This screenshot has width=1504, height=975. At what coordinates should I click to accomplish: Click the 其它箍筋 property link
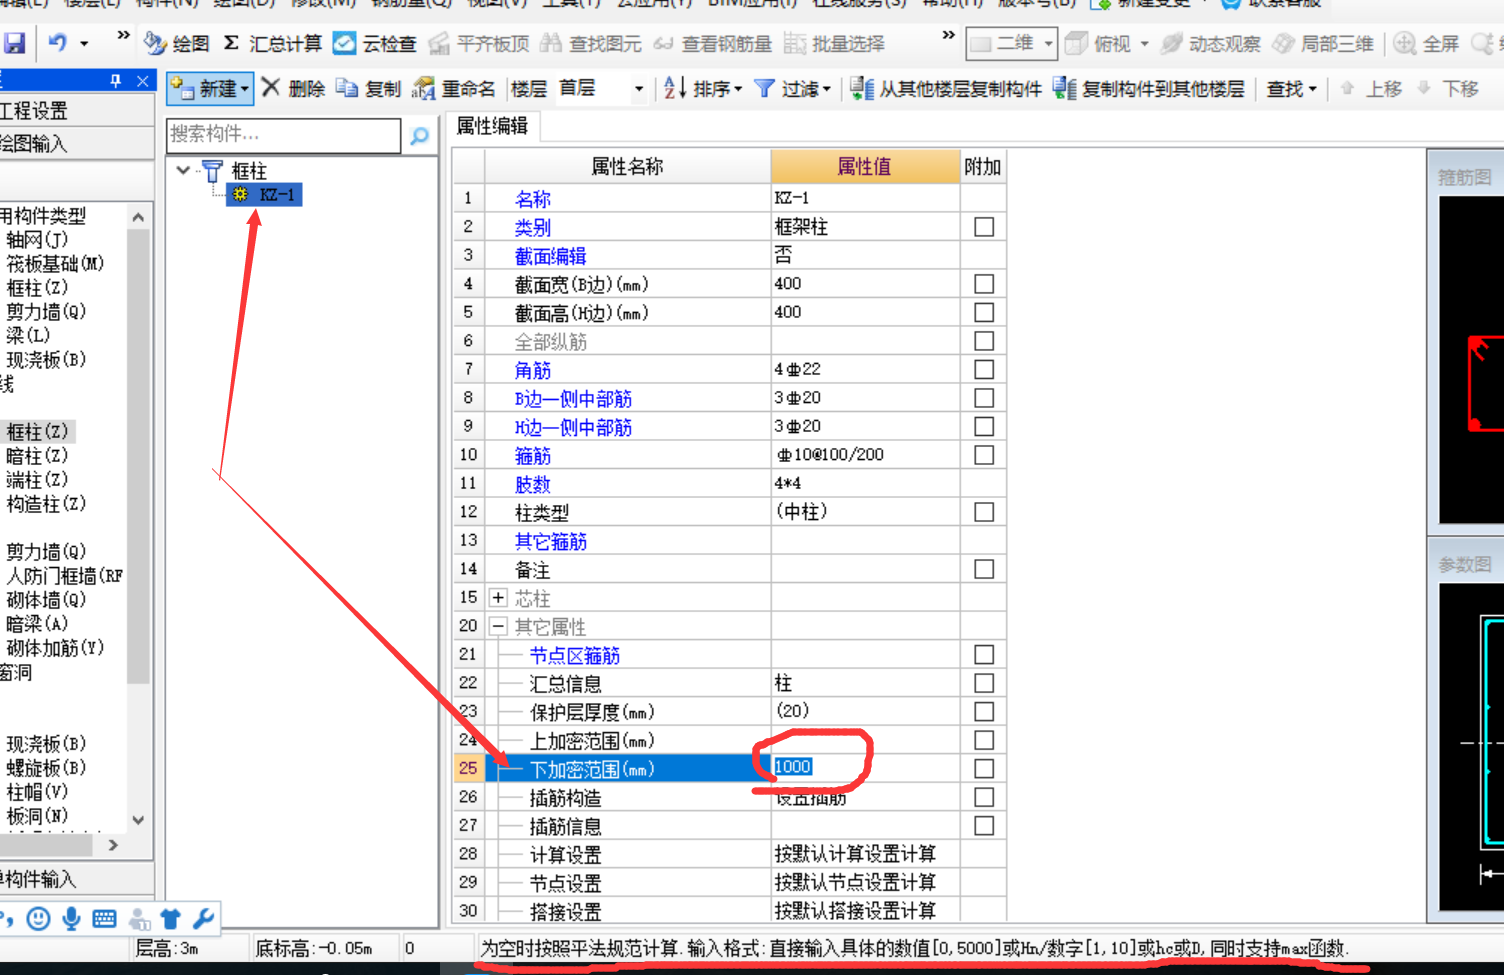click(x=550, y=541)
